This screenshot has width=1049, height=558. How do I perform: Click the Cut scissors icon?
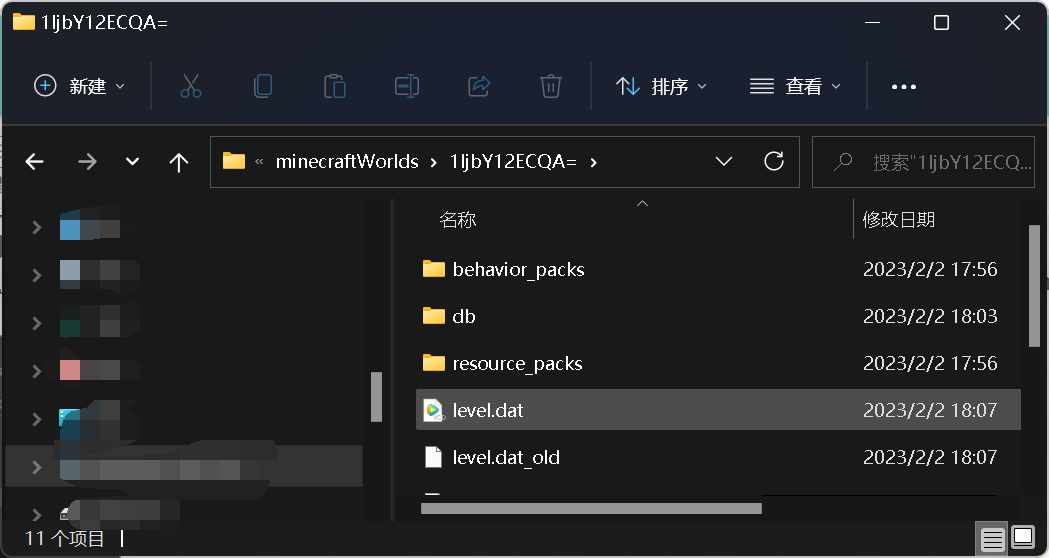191,86
